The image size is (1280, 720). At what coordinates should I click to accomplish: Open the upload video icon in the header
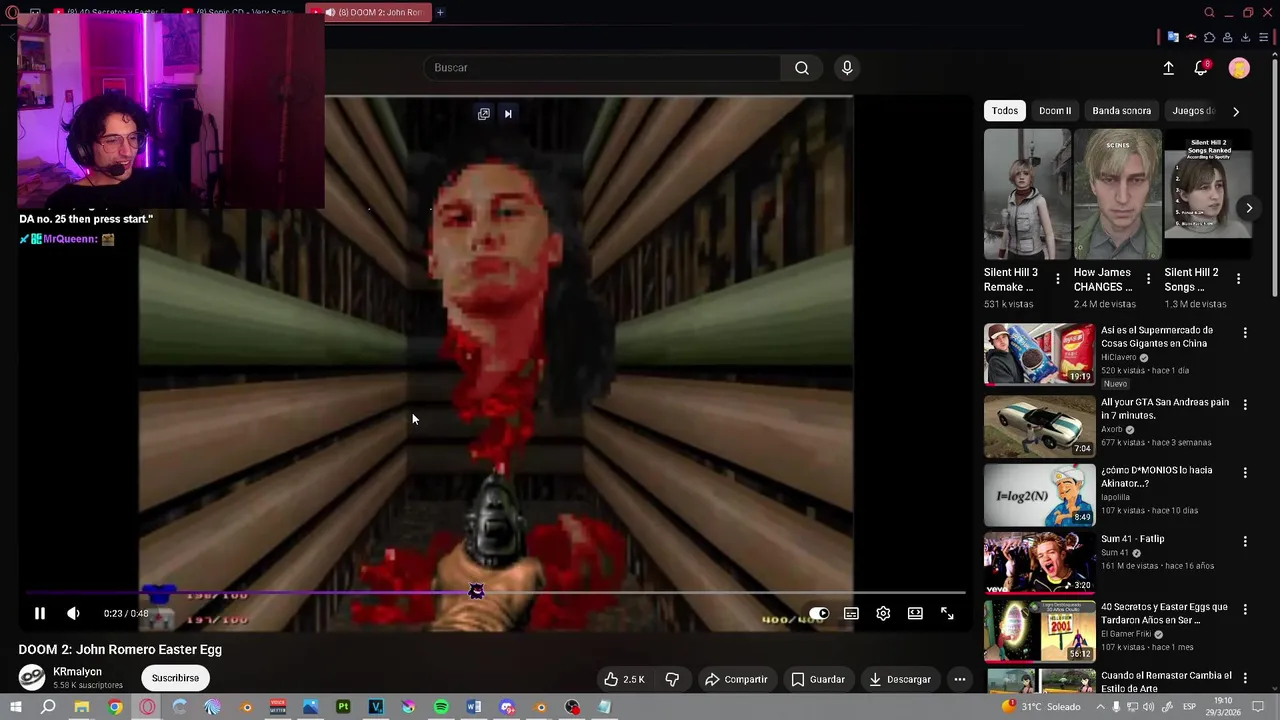(1168, 68)
